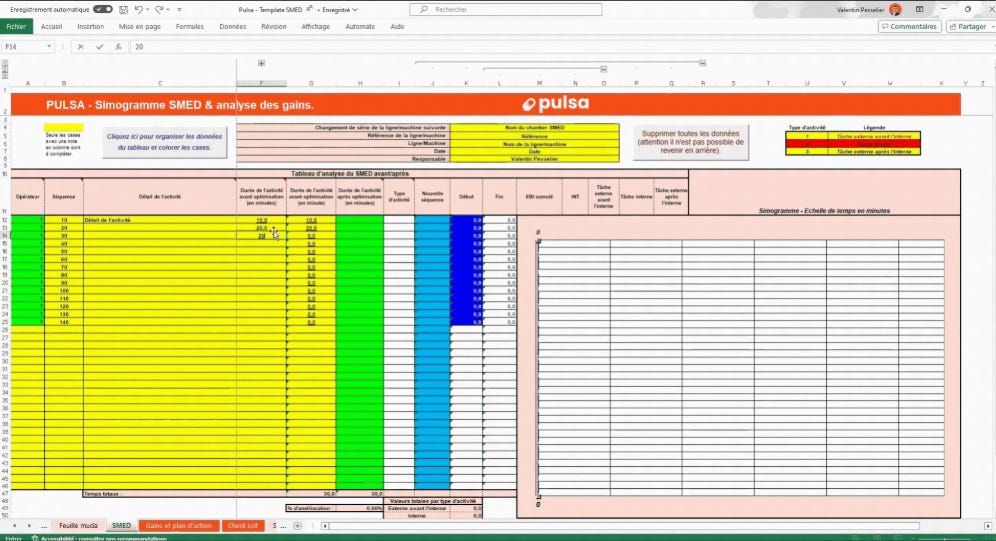Click horizontal scrollbar right arrow

[988, 526]
